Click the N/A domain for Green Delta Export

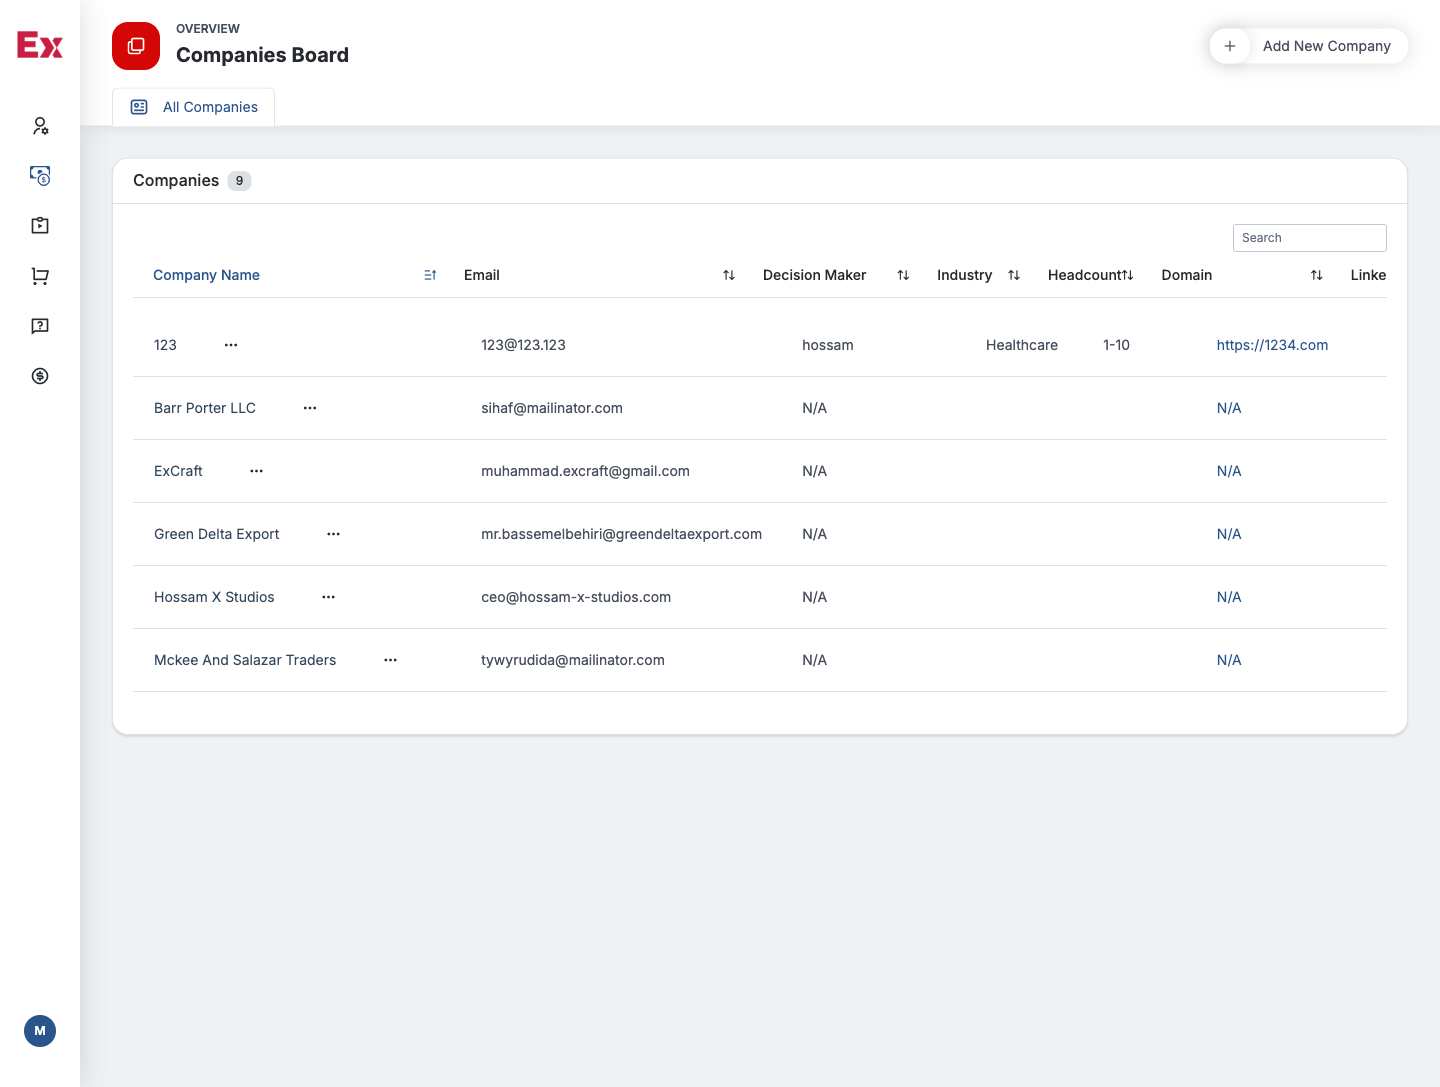[1229, 534]
